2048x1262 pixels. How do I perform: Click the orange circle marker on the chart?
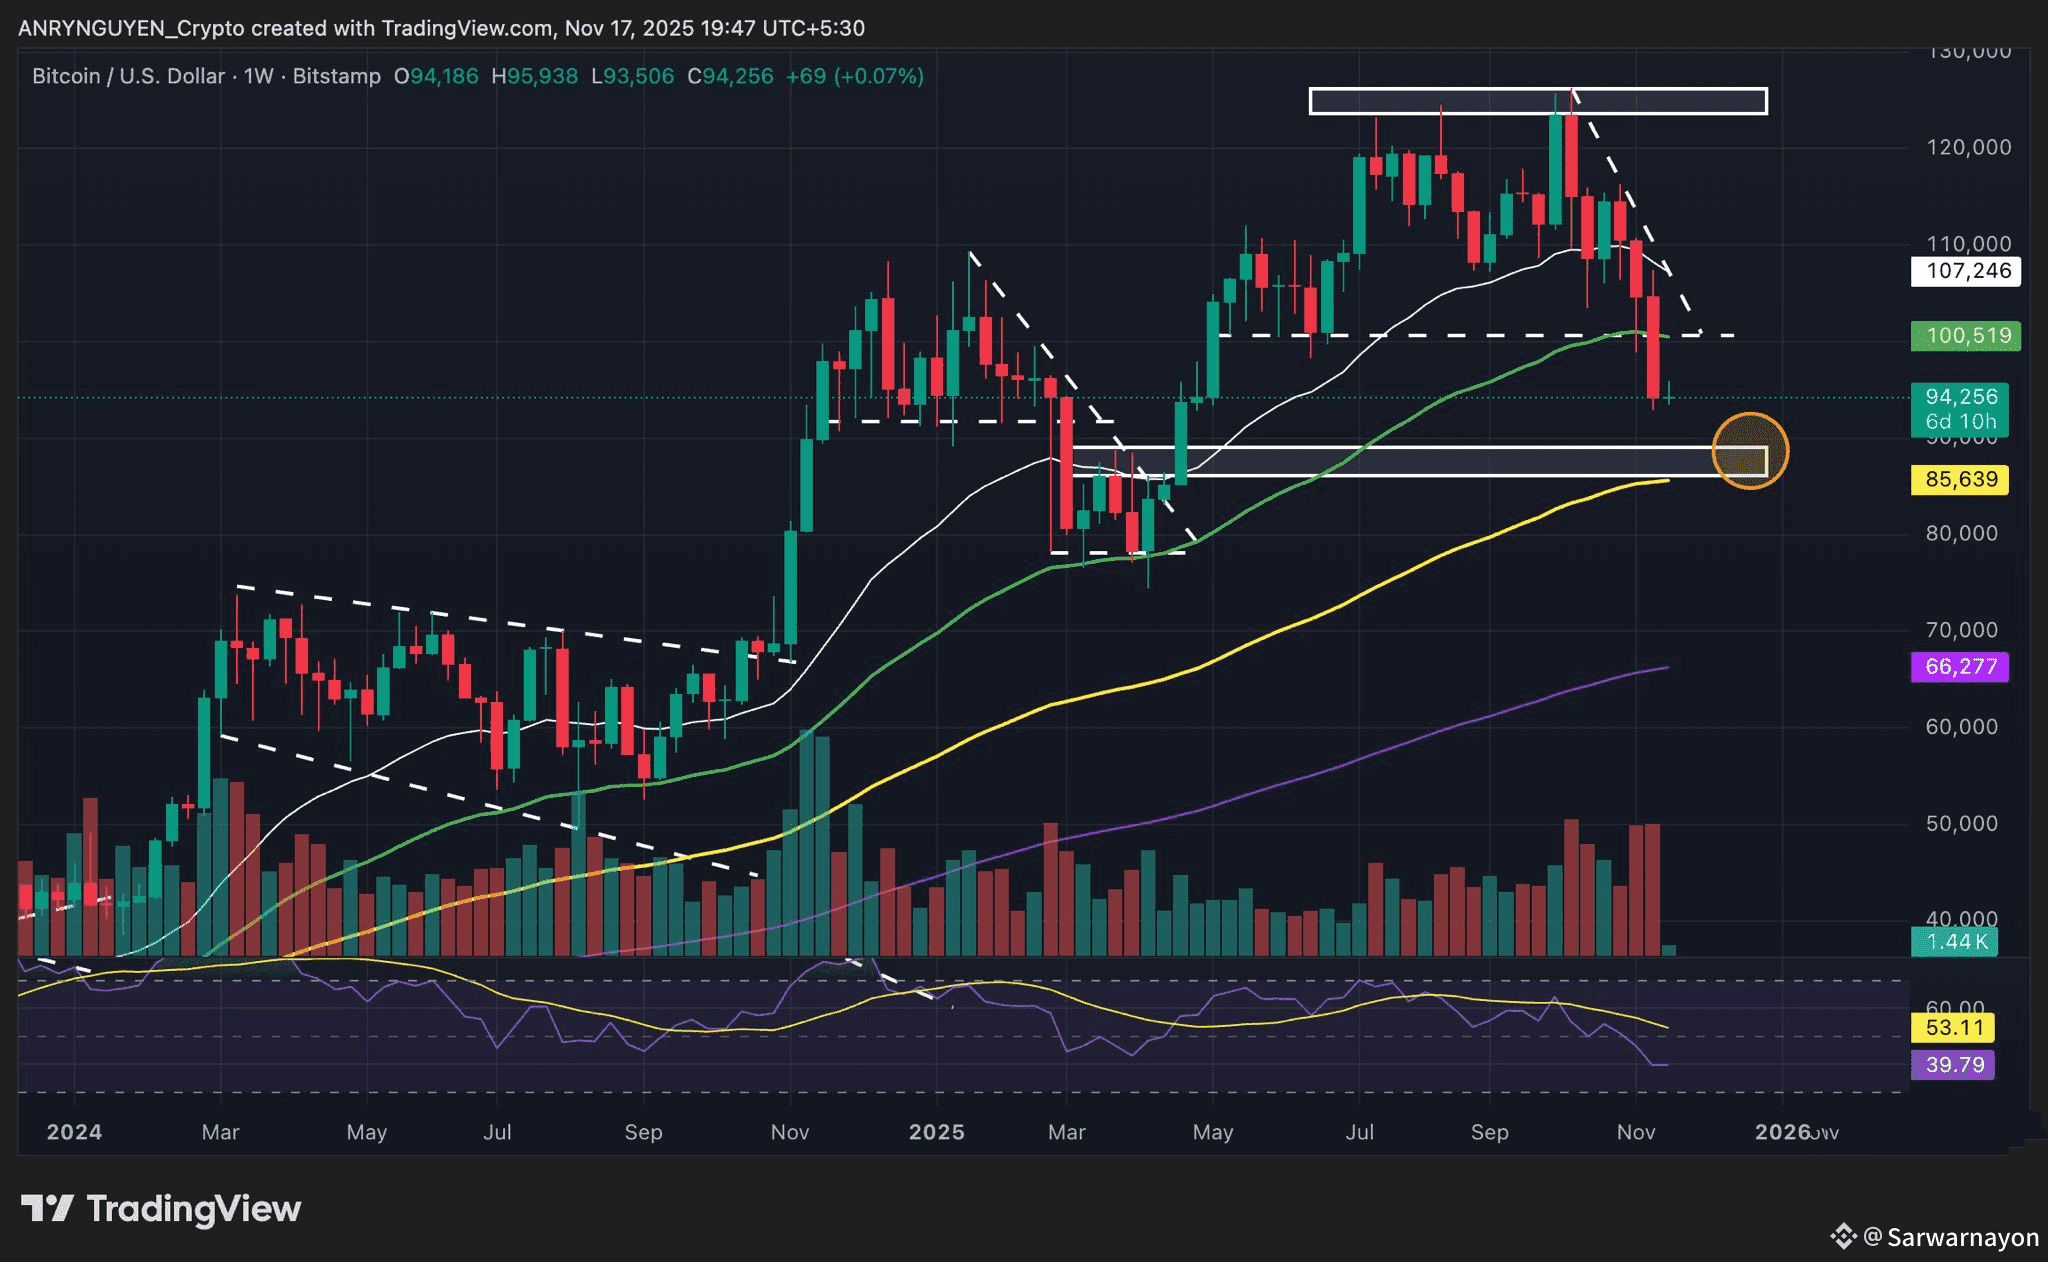[1750, 451]
